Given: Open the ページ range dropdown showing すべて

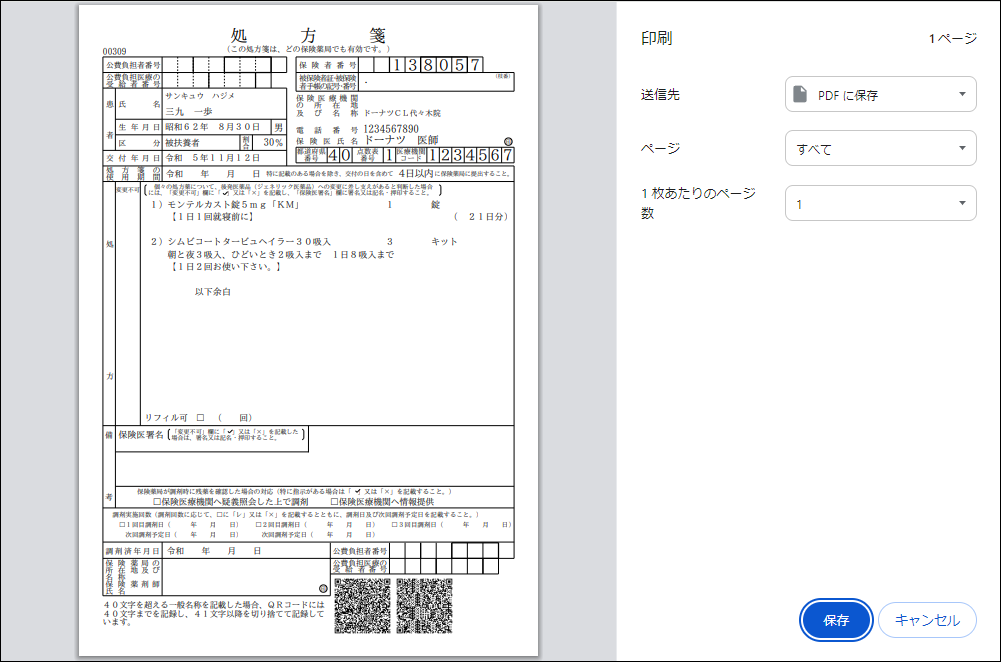Looking at the screenshot, I should 880,147.
